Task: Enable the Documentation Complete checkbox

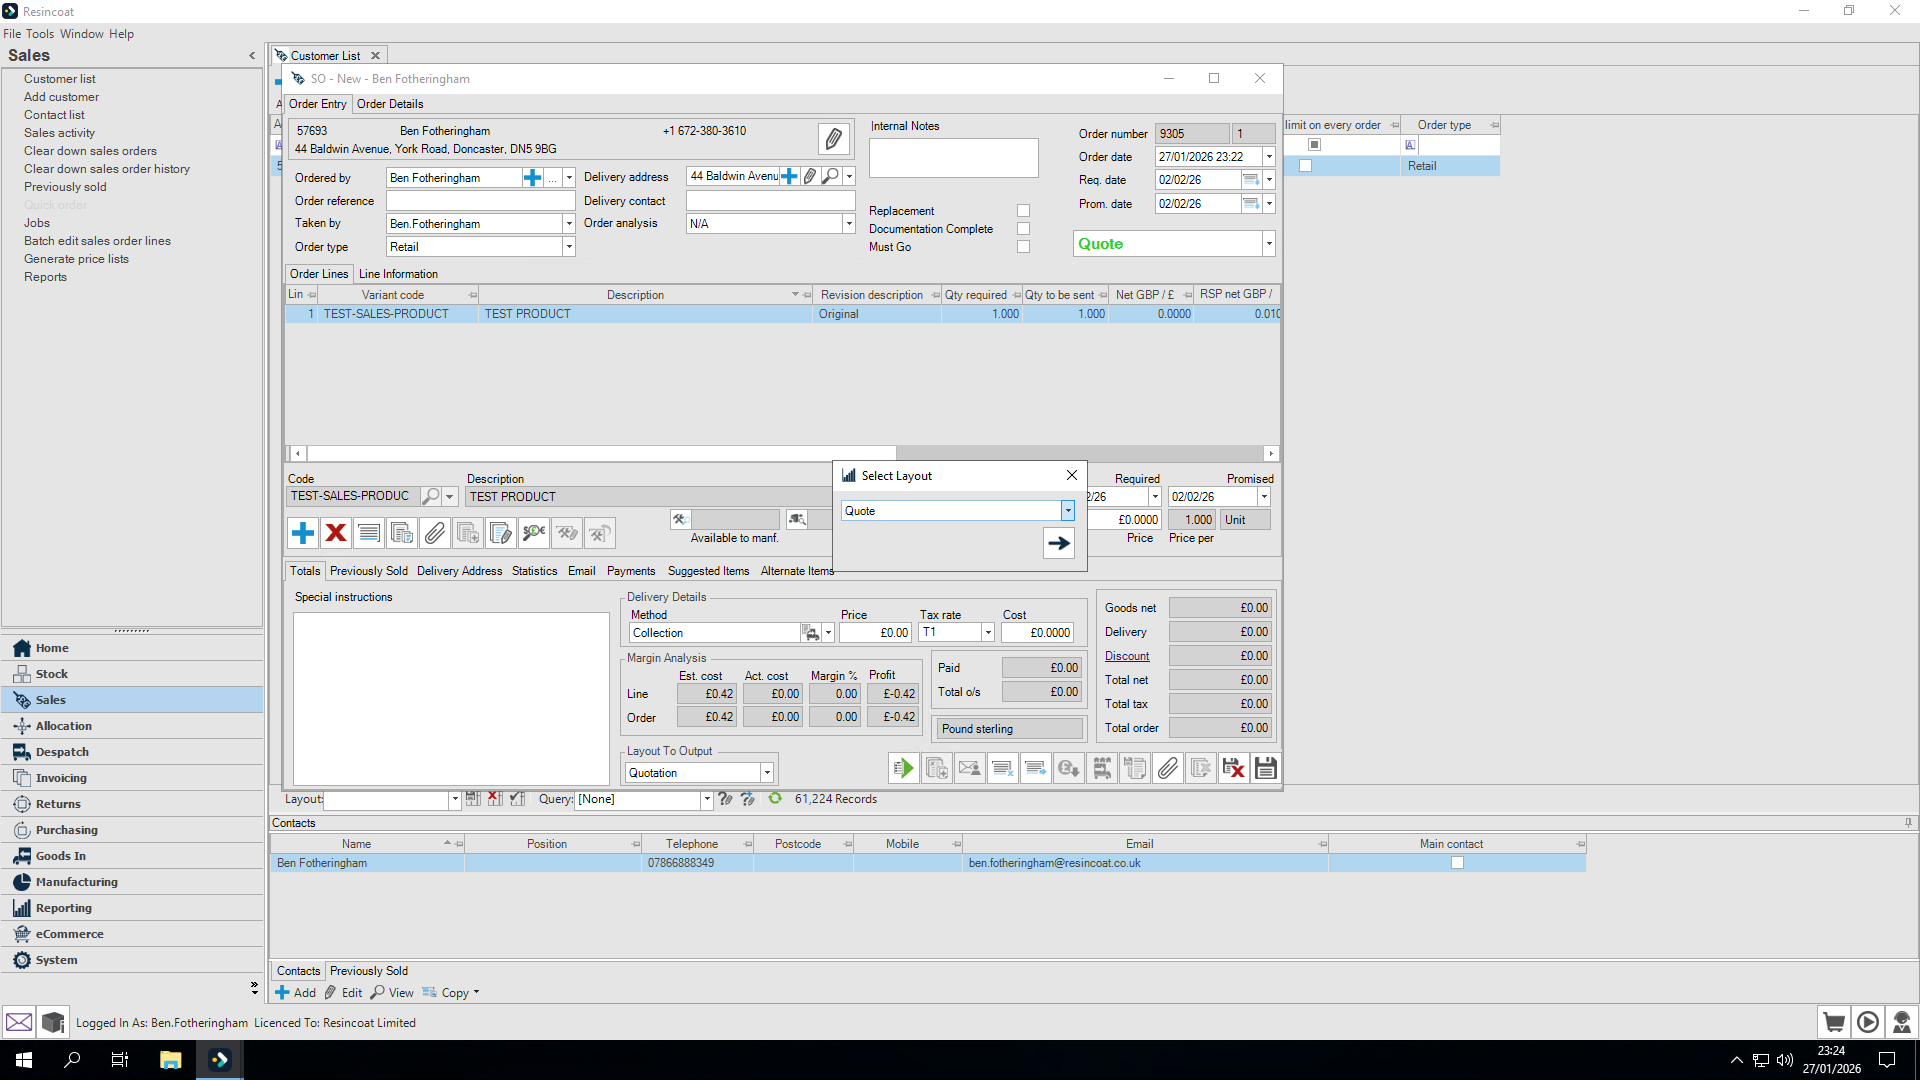Action: pyautogui.click(x=1023, y=229)
